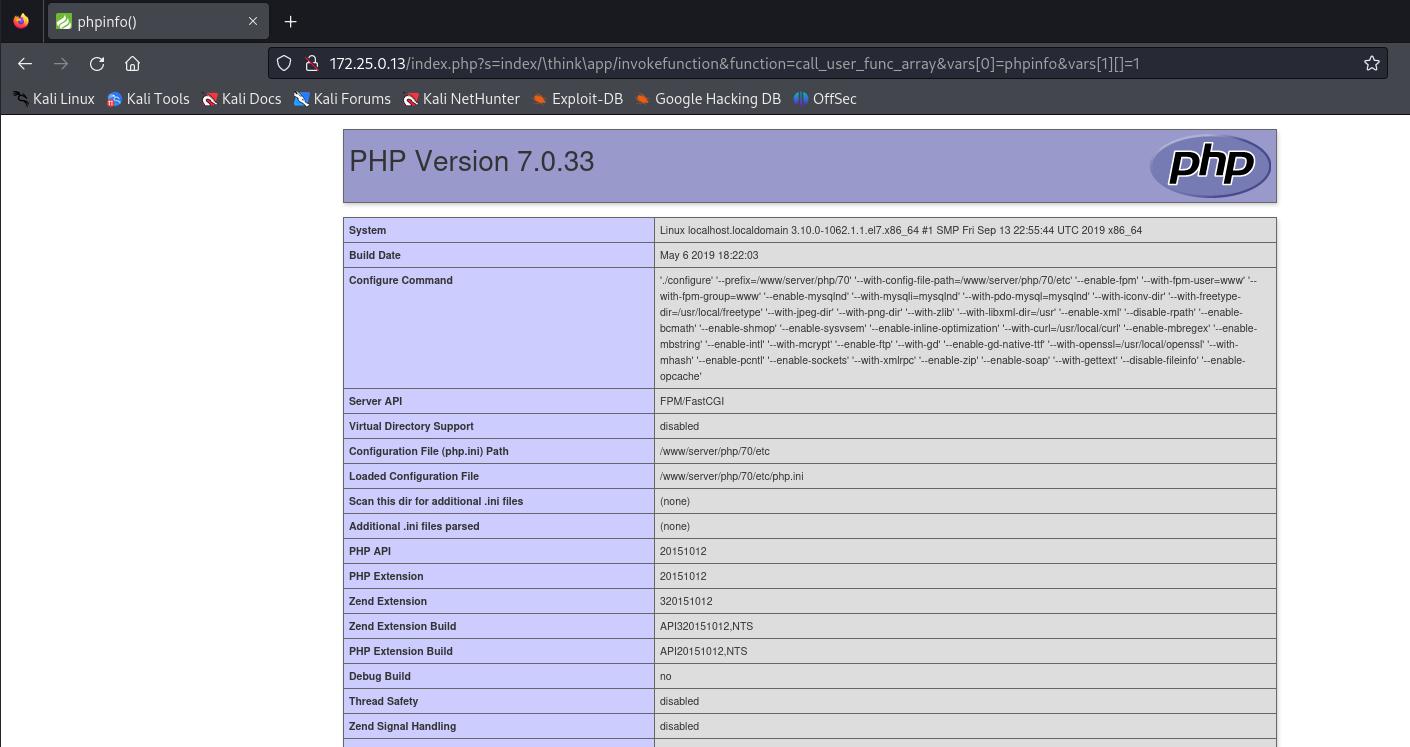The width and height of the screenshot is (1410, 747).
Task: Click the PHP API label
Action: [372, 551]
